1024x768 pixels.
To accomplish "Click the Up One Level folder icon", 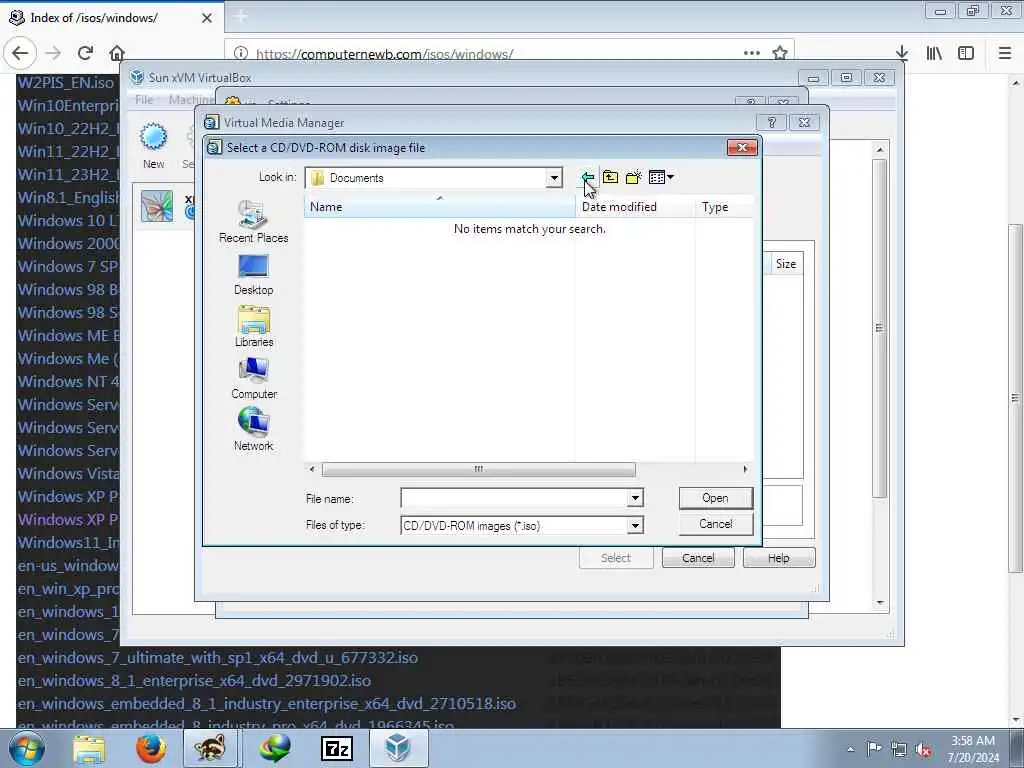I will [x=611, y=177].
